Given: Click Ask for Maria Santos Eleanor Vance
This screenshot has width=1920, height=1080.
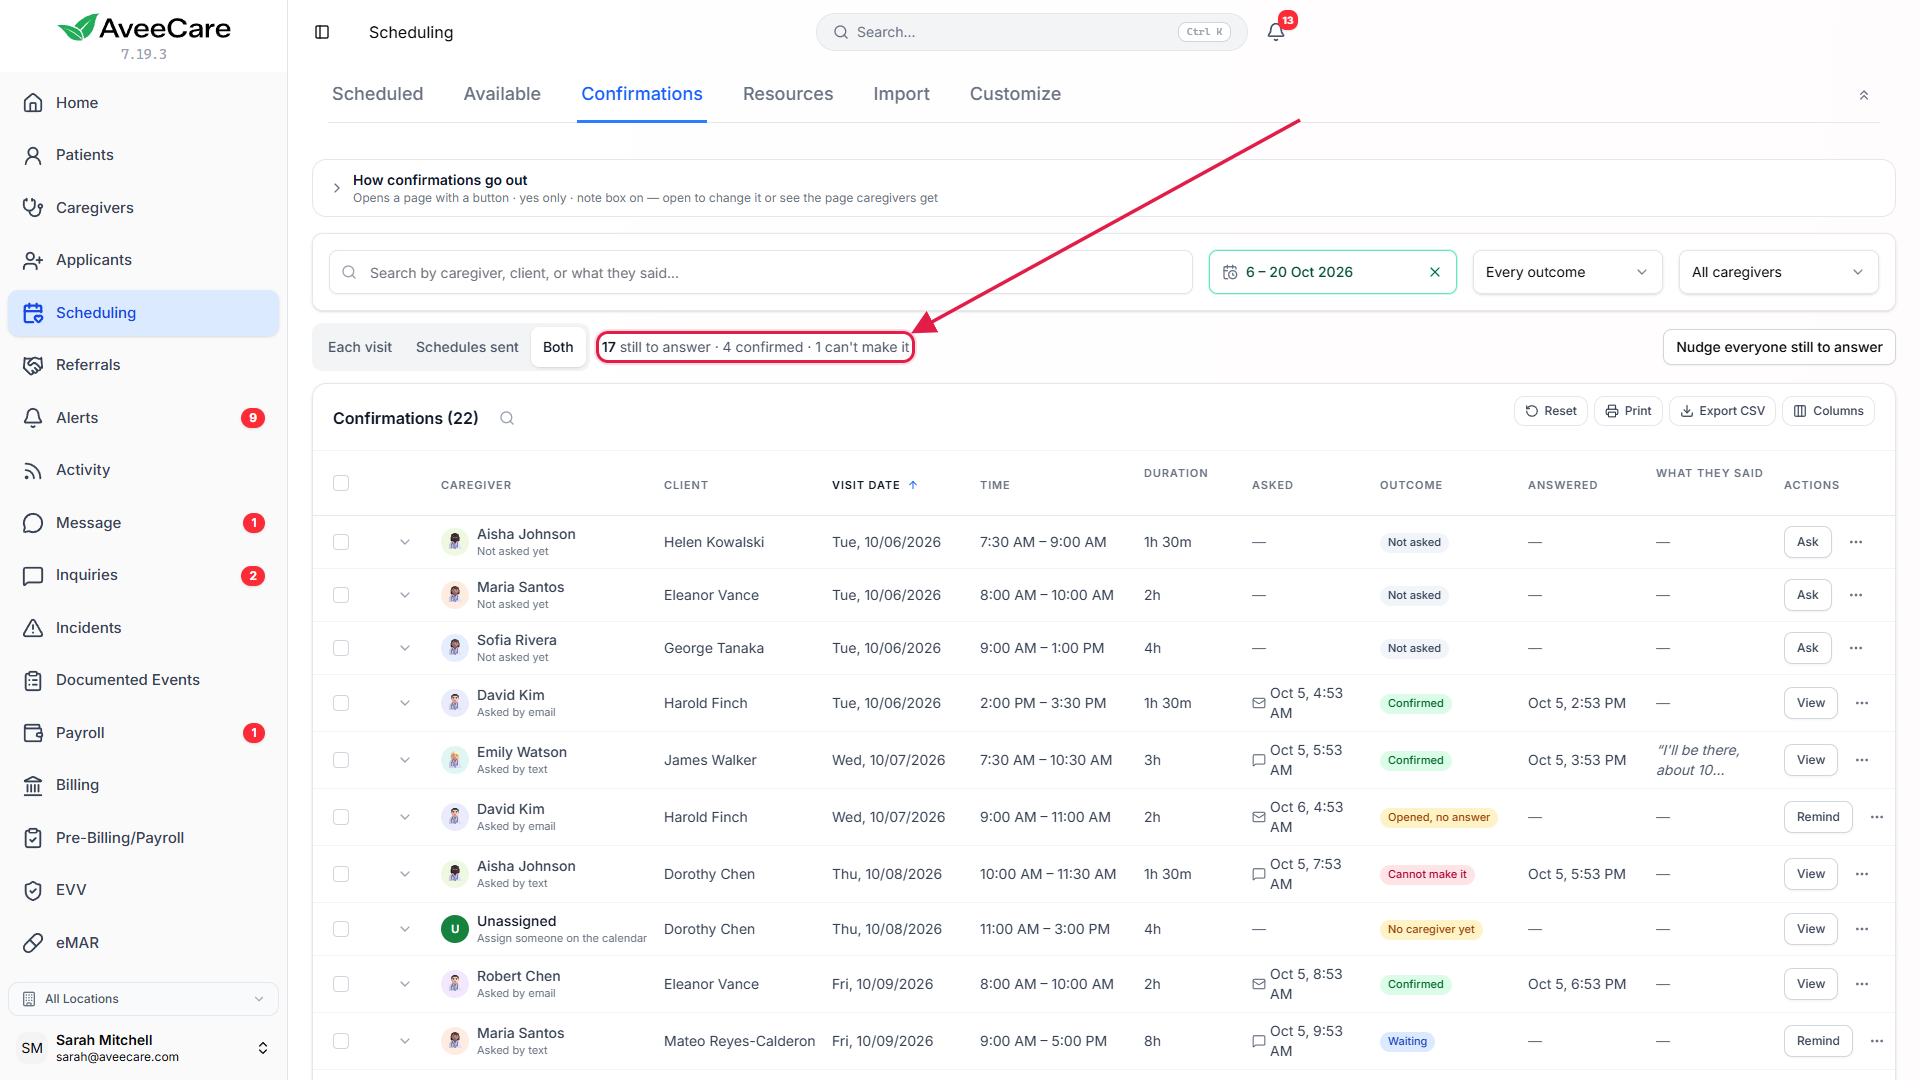Looking at the screenshot, I should coord(1807,595).
